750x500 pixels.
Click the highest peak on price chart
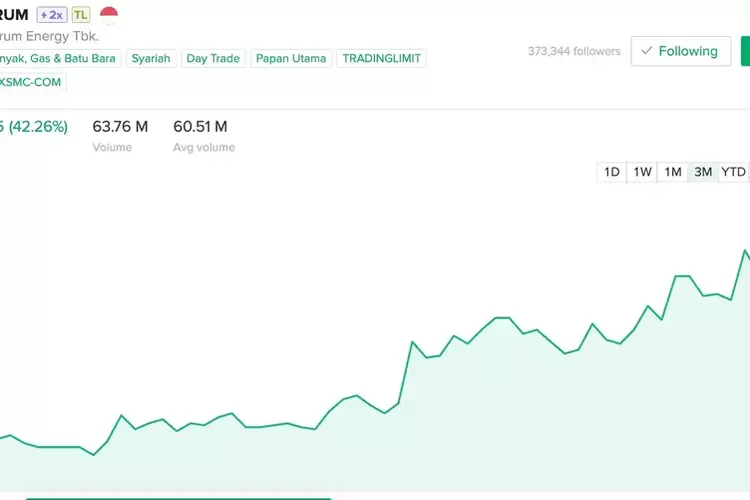click(x=745, y=251)
